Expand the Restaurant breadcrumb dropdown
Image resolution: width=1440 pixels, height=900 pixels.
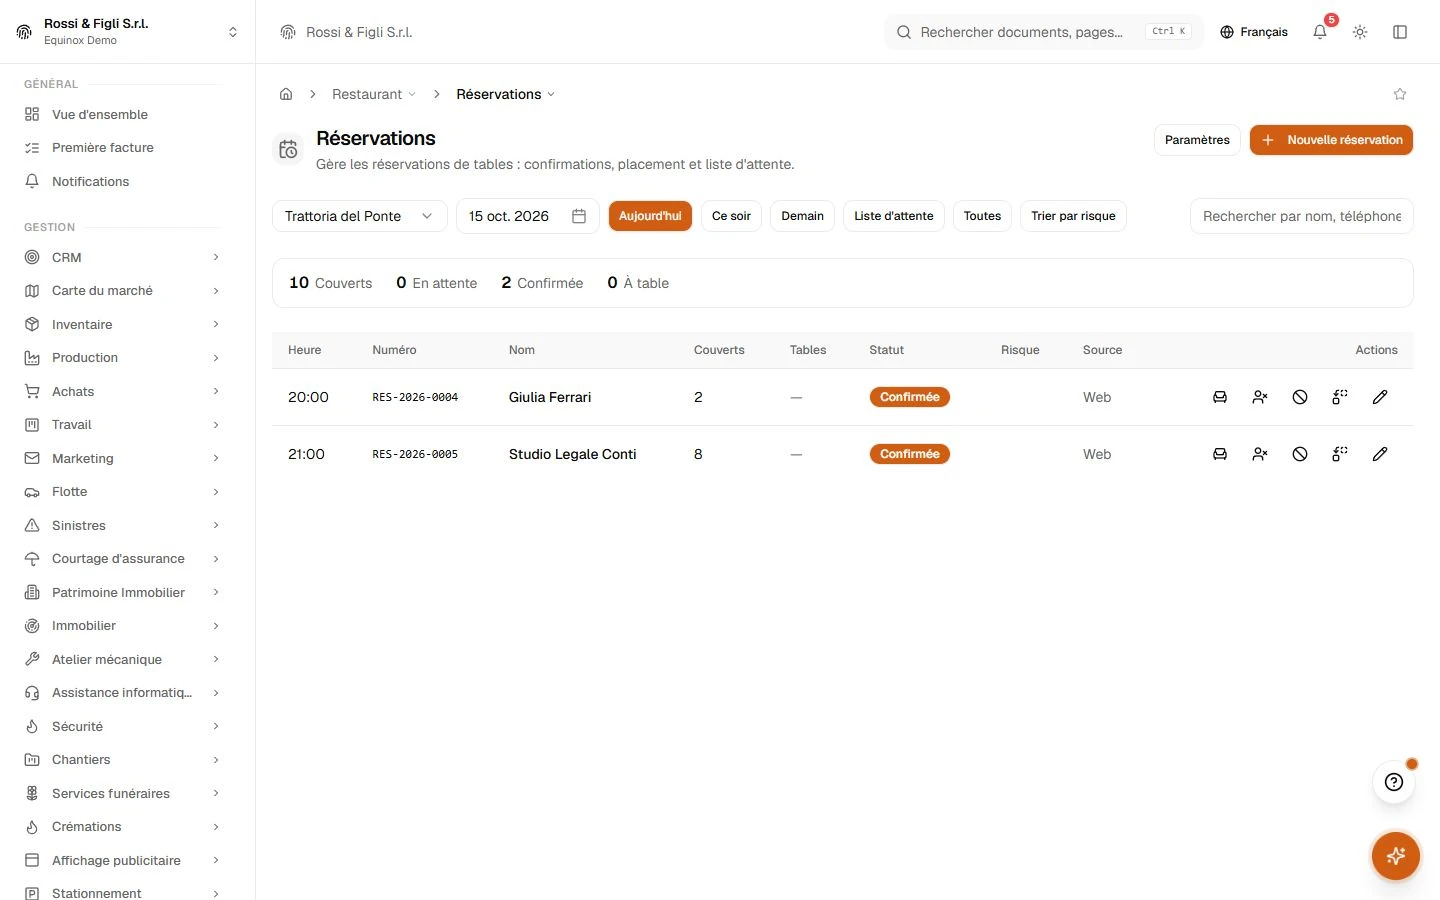(374, 94)
